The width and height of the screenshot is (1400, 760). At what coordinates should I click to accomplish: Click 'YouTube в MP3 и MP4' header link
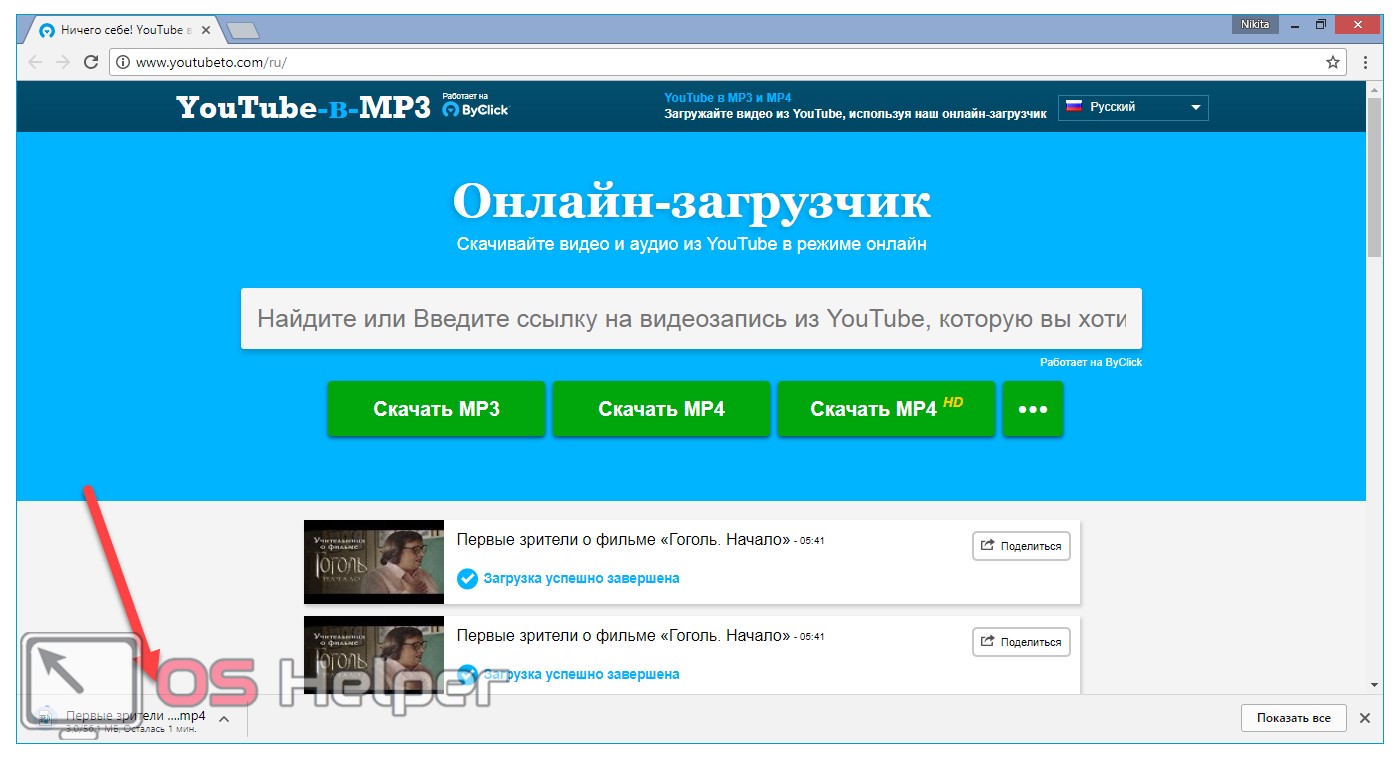tap(728, 98)
